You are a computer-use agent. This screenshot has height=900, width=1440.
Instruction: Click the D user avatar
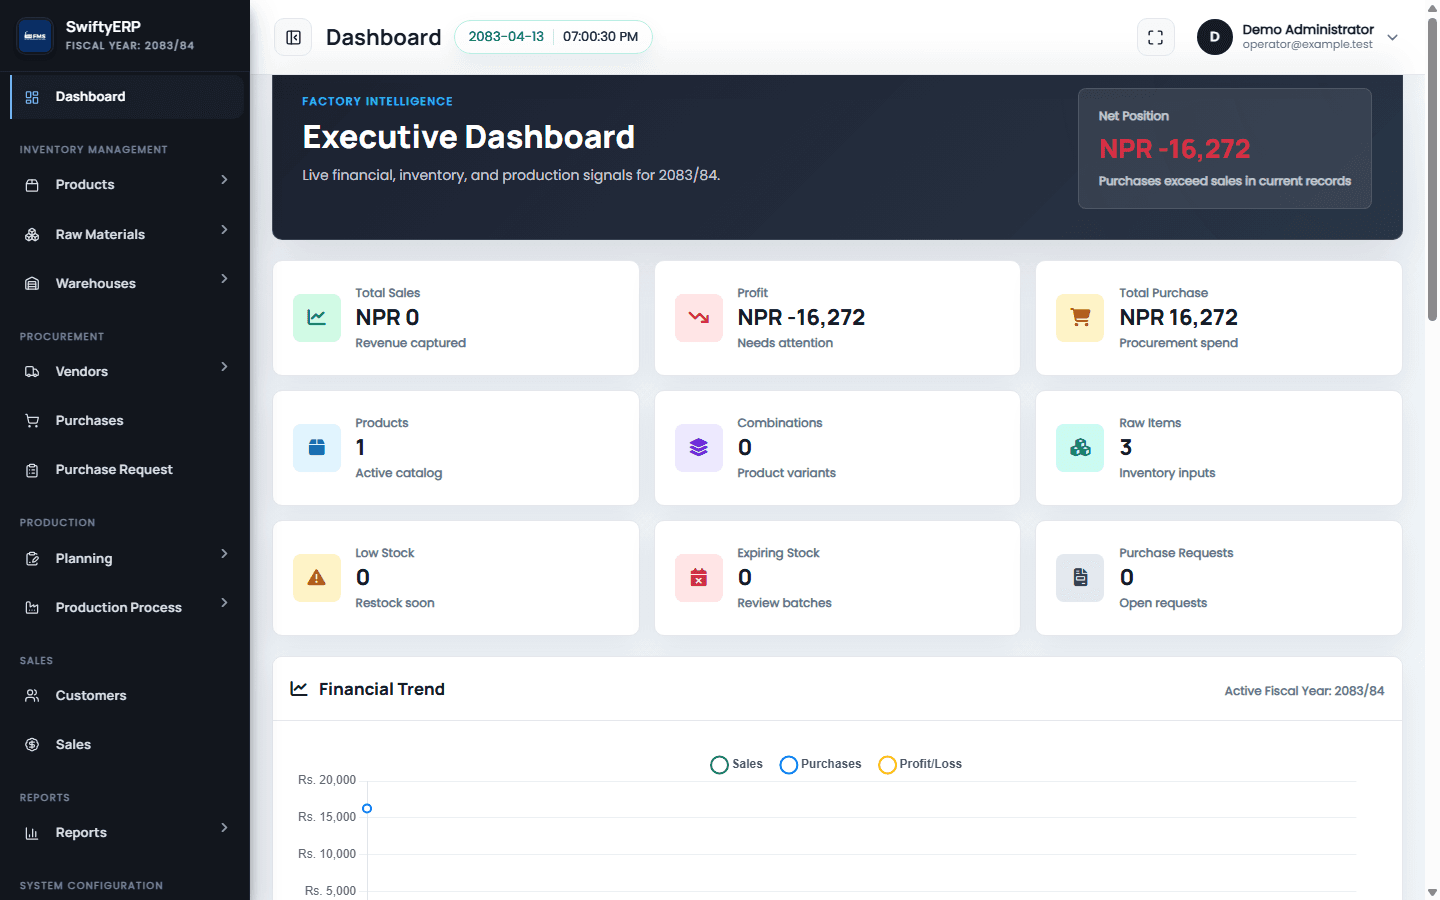click(1215, 37)
